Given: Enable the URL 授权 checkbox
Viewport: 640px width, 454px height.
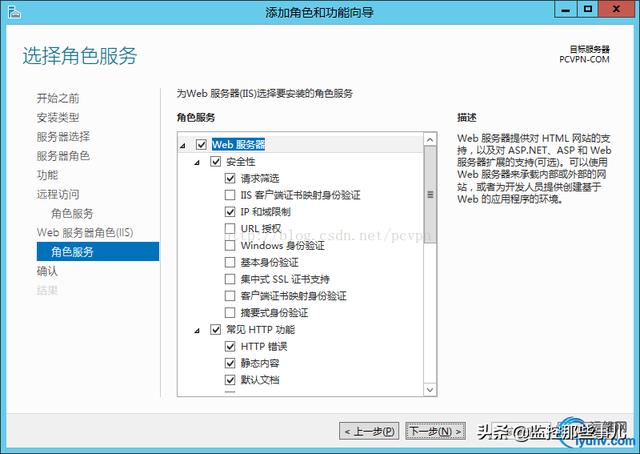Looking at the screenshot, I should tap(230, 229).
